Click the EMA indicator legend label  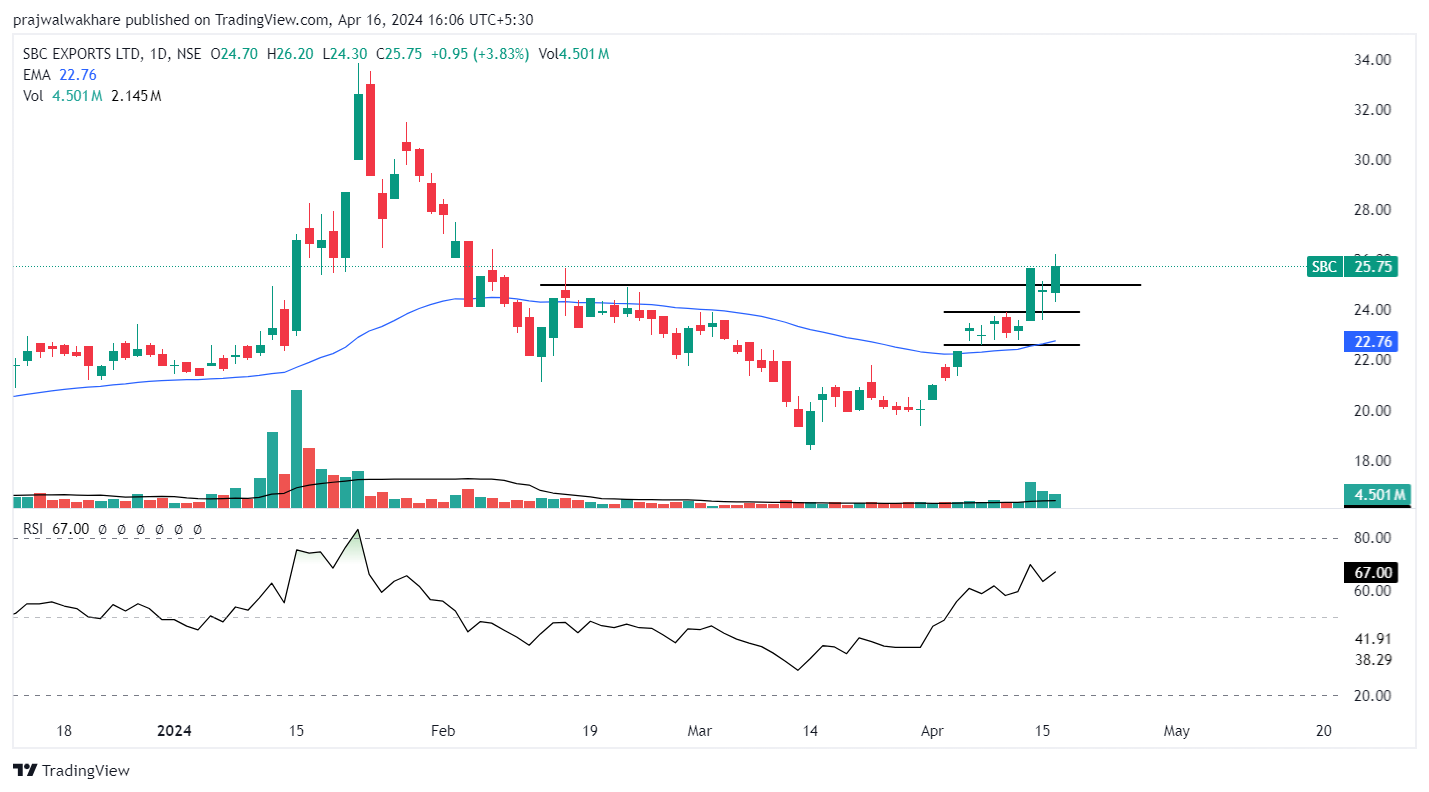click(x=36, y=74)
